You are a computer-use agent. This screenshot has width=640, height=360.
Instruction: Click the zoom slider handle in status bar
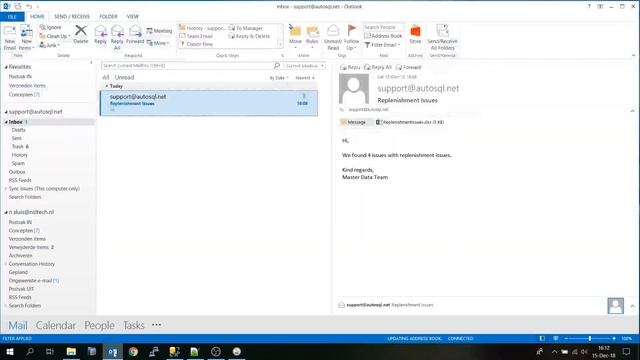(590, 338)
